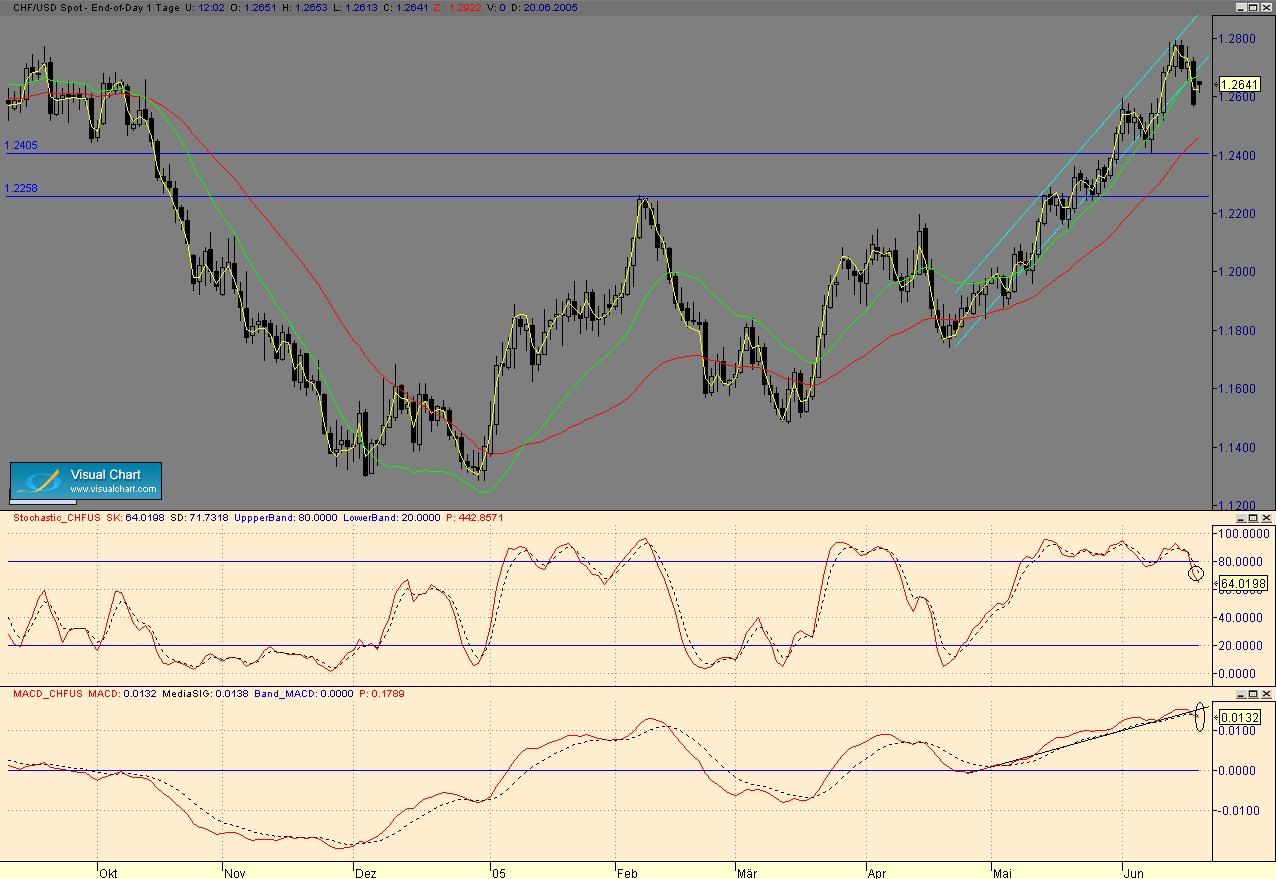Screen dimensions: 1276x879
Task: Minimize the Stochastic indicator panel
Action: tap(1242, 518)
